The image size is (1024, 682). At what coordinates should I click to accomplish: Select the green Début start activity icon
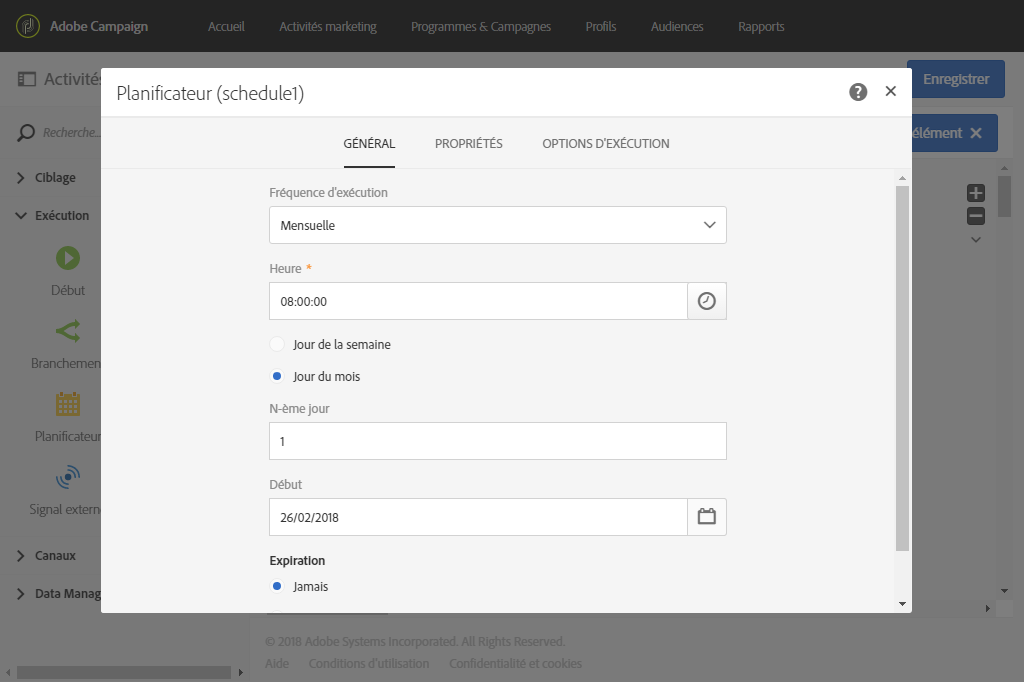pos(68,258)
